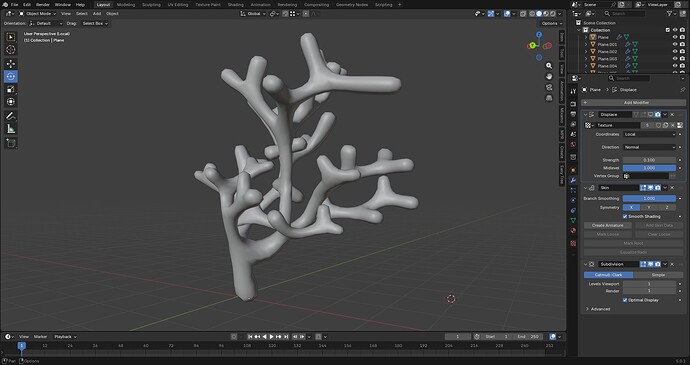The width and height of the screenshot is (690, 365).
Task: Adjust the Displace Midlevel slider
Action: pyautogui.click(x=649, y=168)
